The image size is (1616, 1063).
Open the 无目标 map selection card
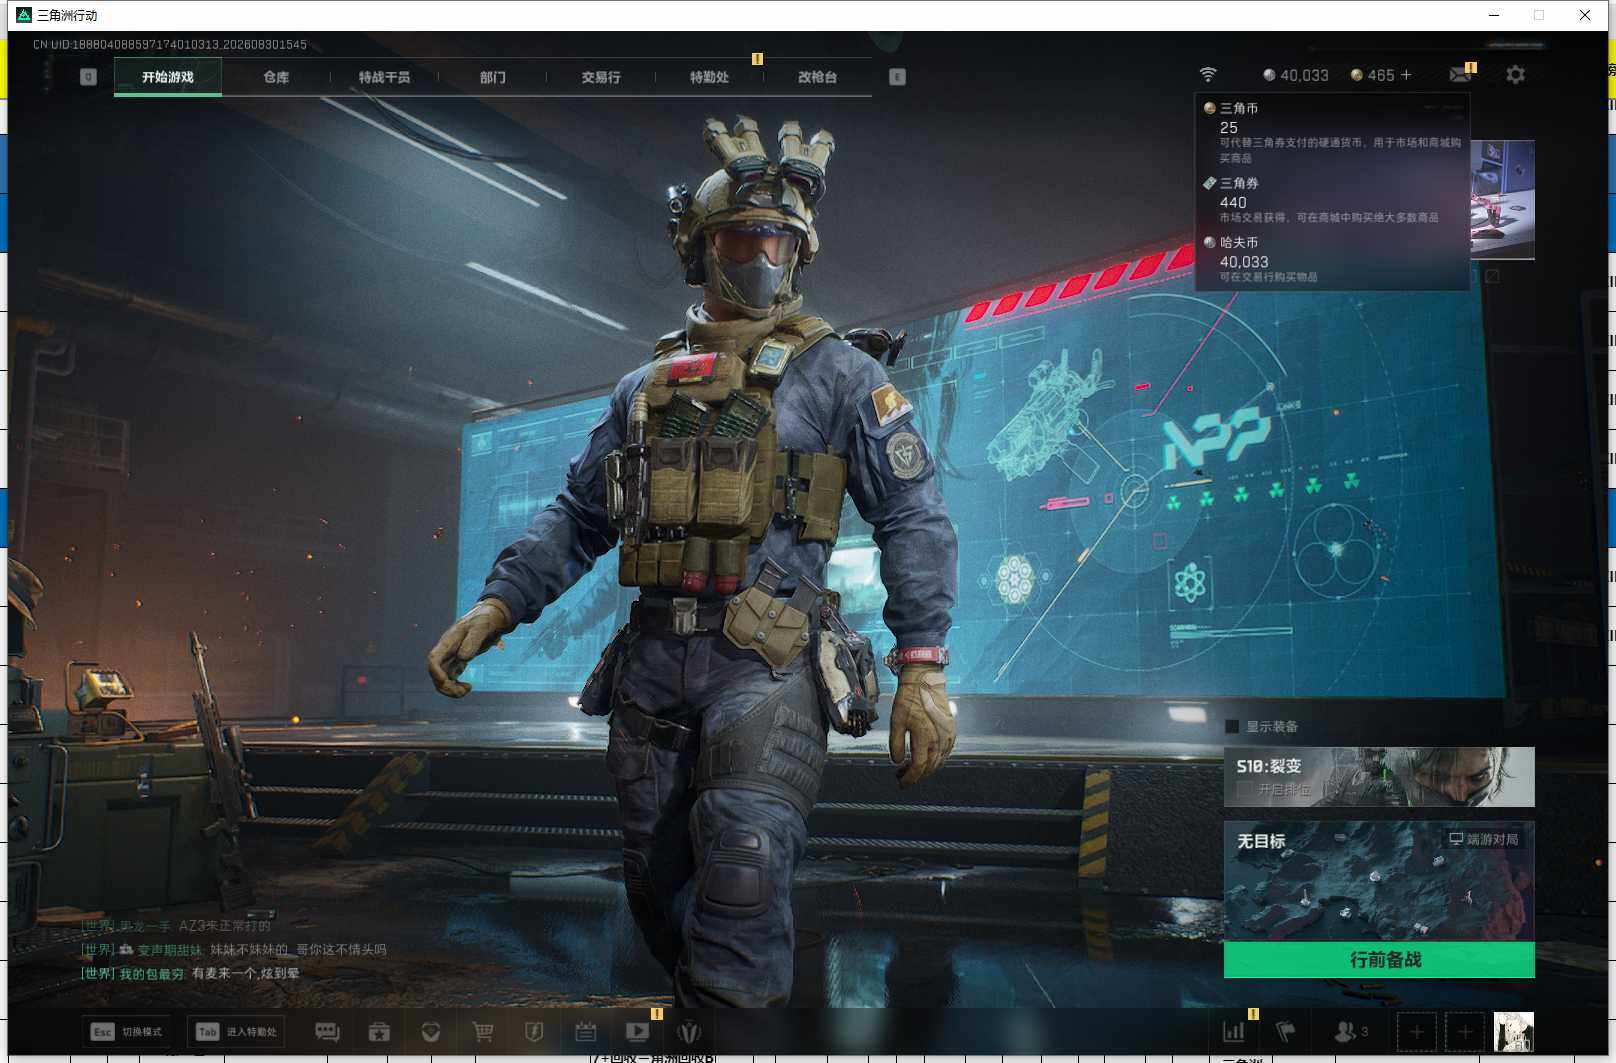pyautogui.click(x=1379, y=882)
